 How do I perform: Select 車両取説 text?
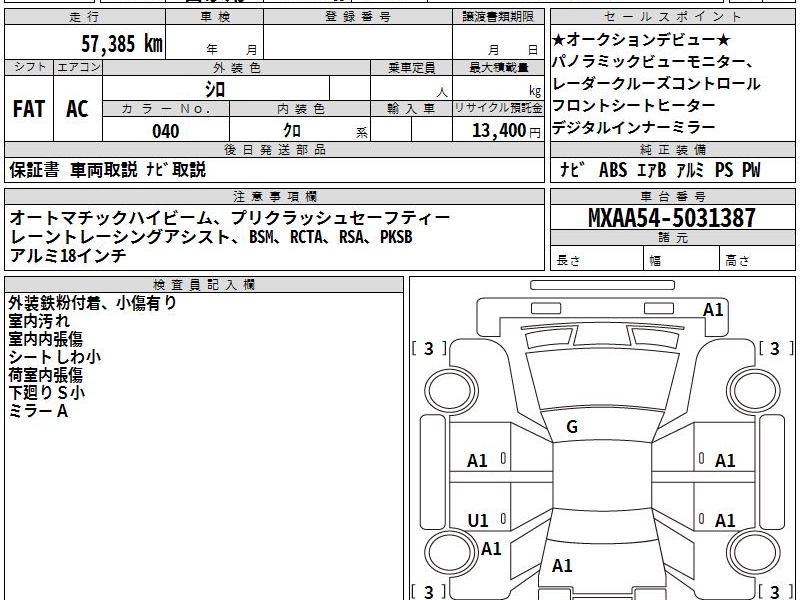tap(104, 170)
